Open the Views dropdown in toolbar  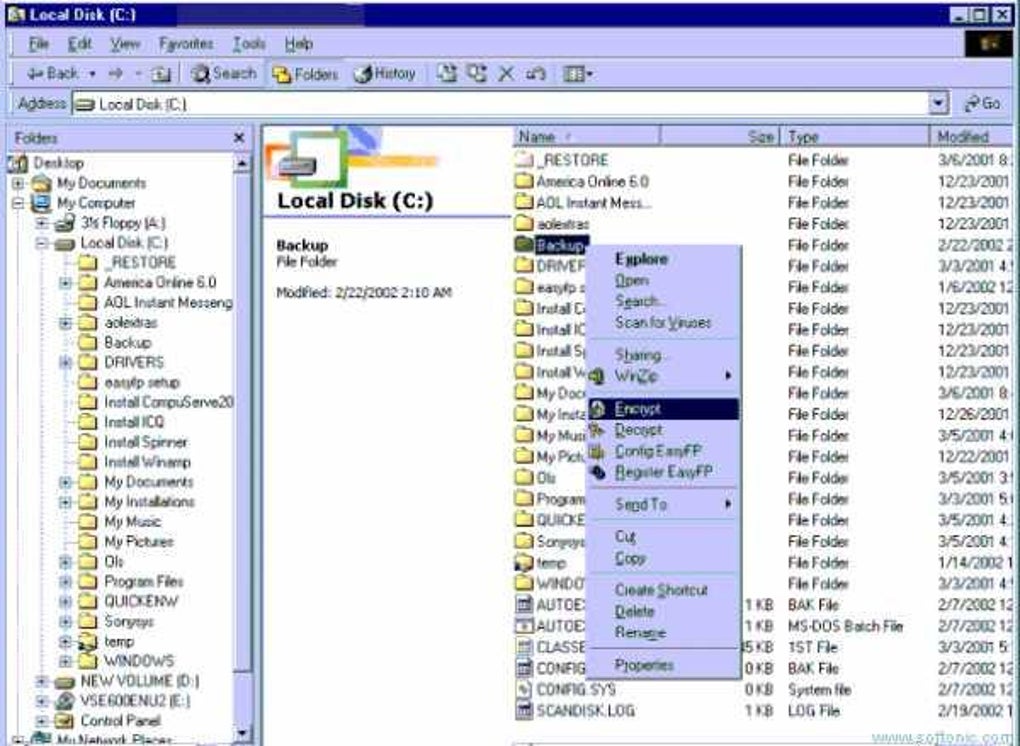(578, 74)
